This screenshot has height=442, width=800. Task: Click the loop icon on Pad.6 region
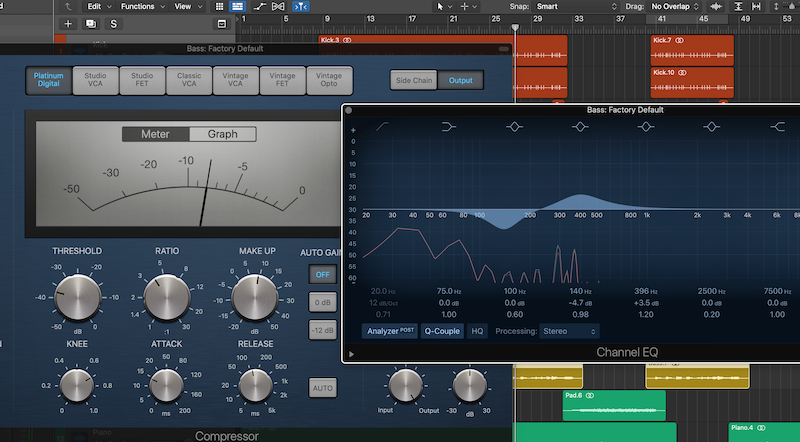590,396
